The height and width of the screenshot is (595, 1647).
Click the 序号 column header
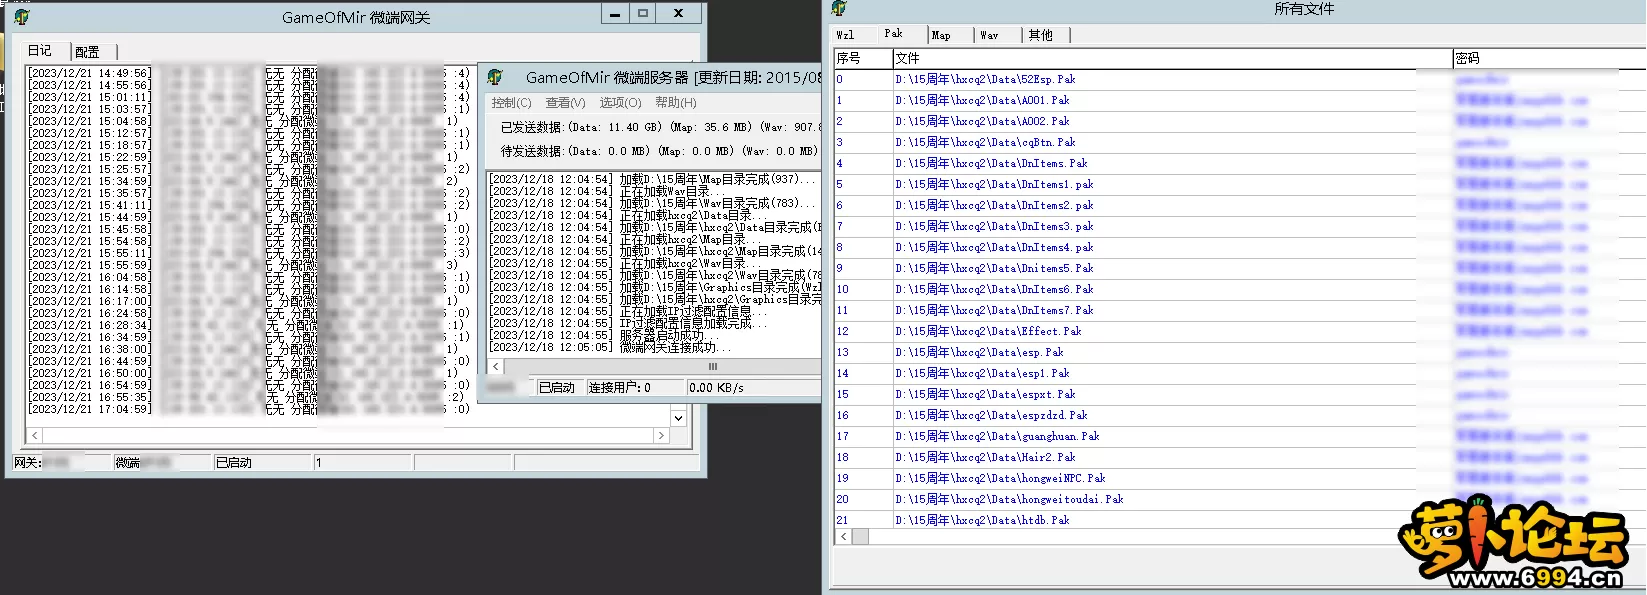862,58
